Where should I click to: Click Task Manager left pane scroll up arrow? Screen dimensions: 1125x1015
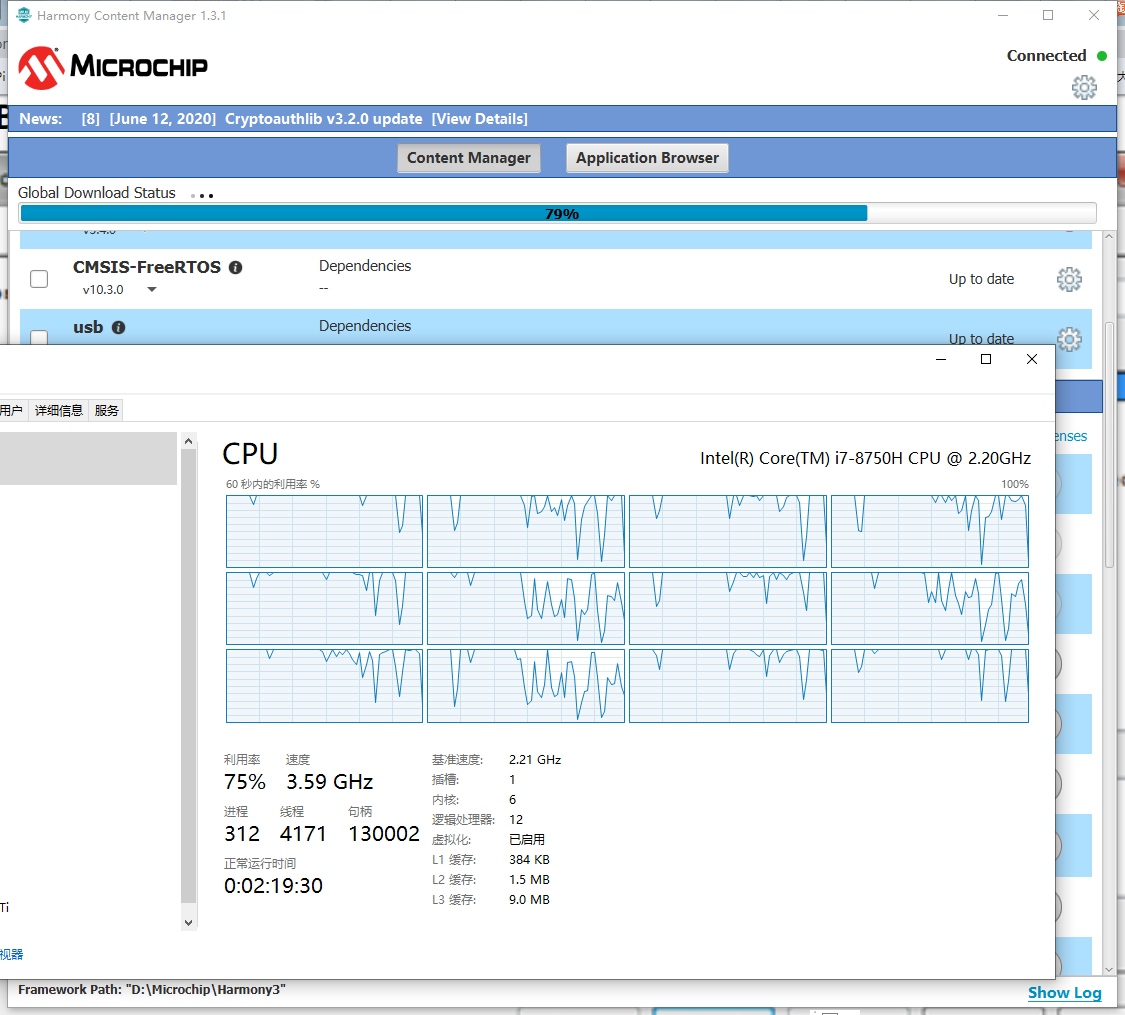(189, 441)
